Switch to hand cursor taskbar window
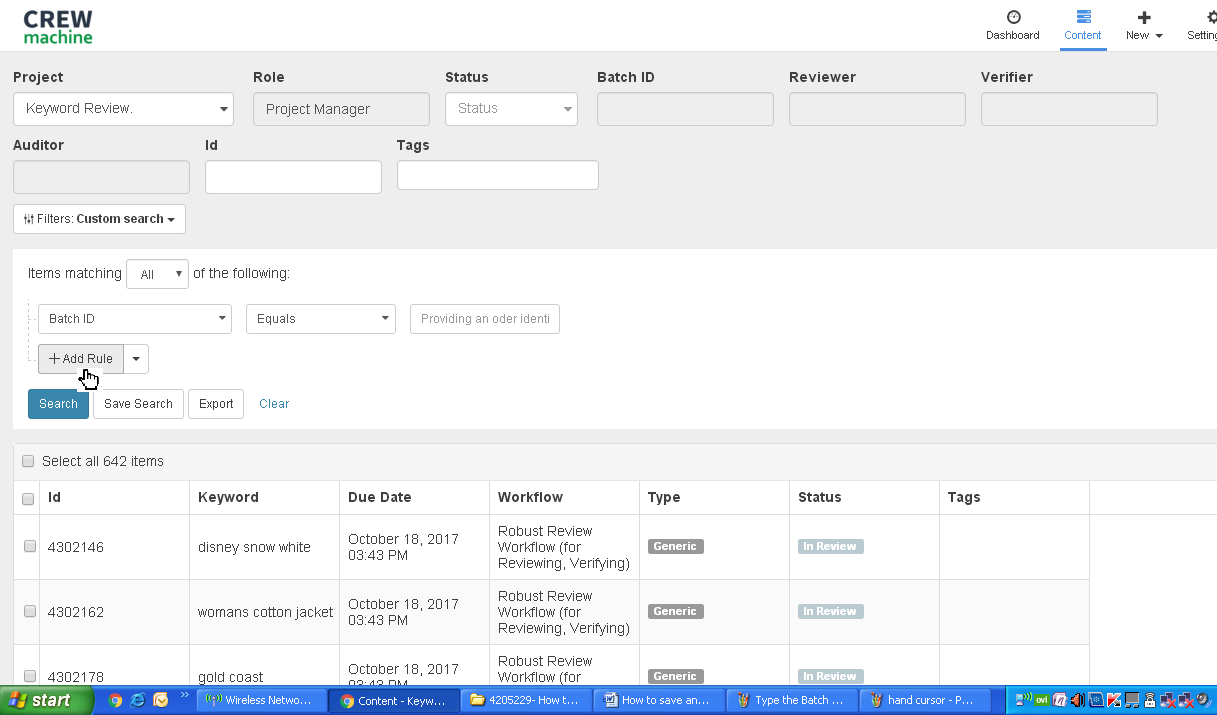 927,700
